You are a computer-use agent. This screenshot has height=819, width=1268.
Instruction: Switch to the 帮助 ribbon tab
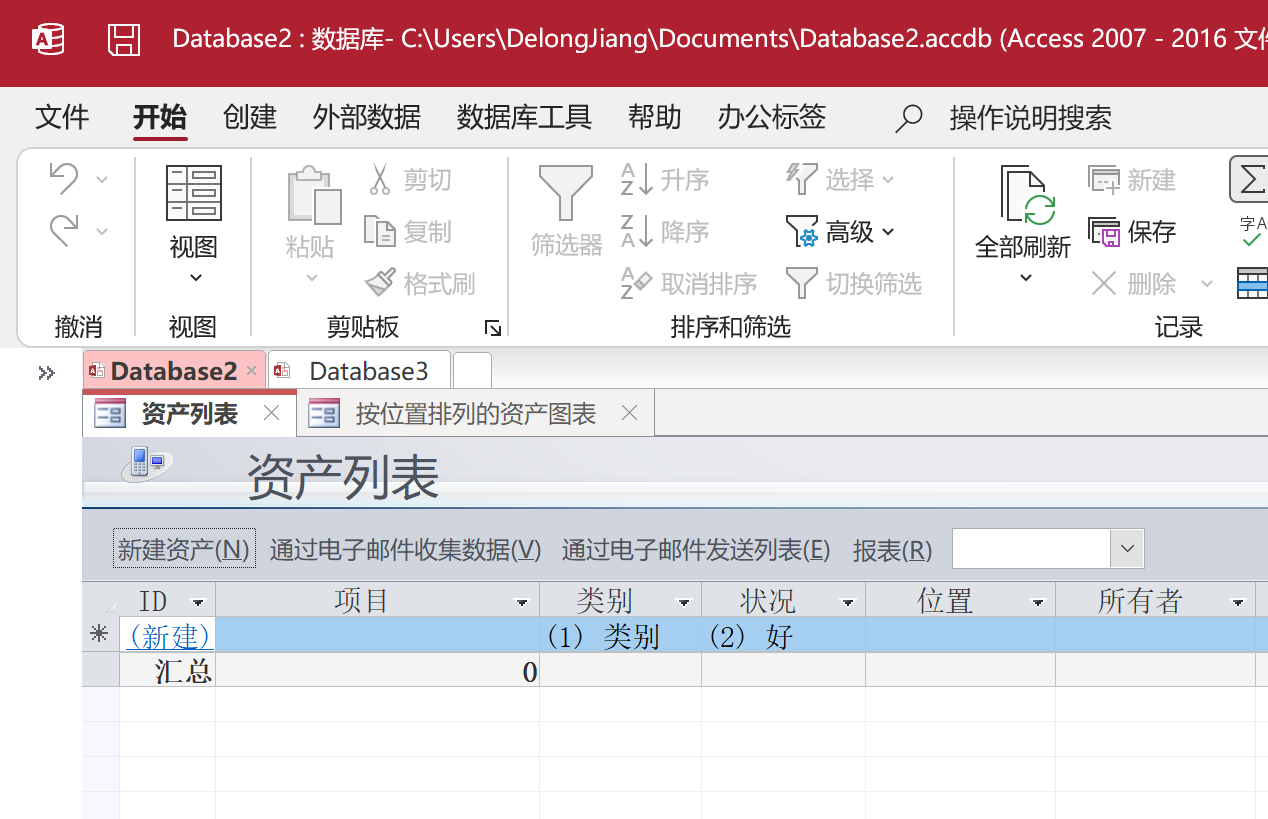click(655, 118)
